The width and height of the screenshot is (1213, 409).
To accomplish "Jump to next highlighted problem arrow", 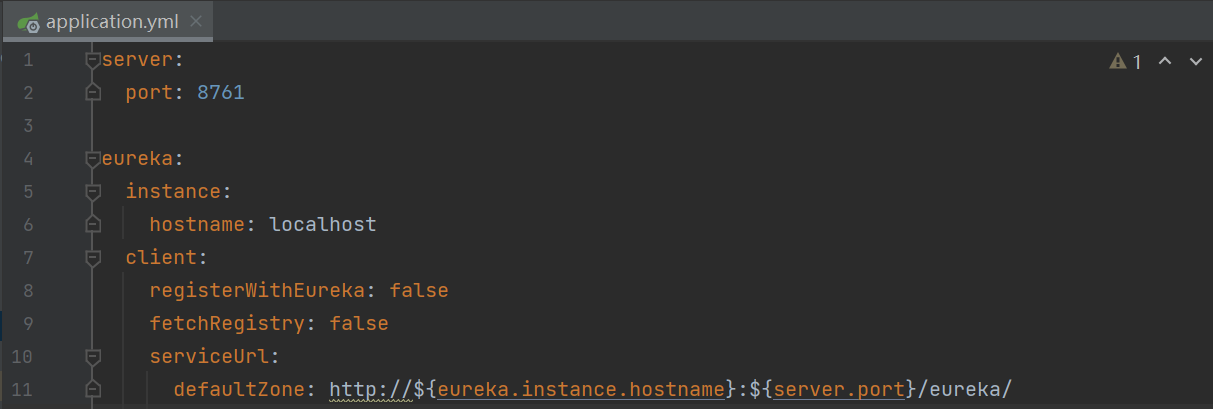I will (x=1194, y=62).
